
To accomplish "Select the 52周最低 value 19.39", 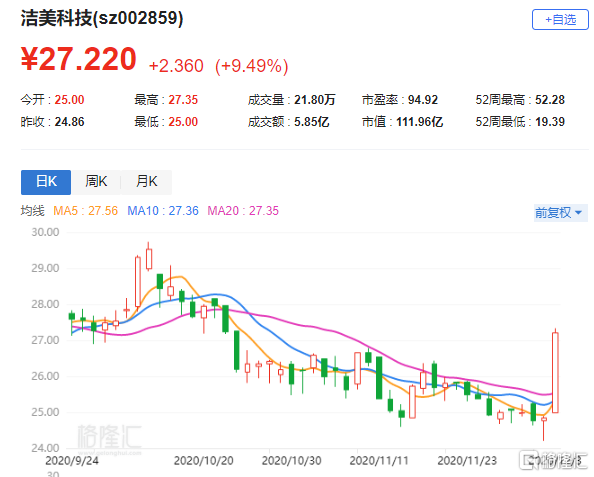I will (550, 122).
